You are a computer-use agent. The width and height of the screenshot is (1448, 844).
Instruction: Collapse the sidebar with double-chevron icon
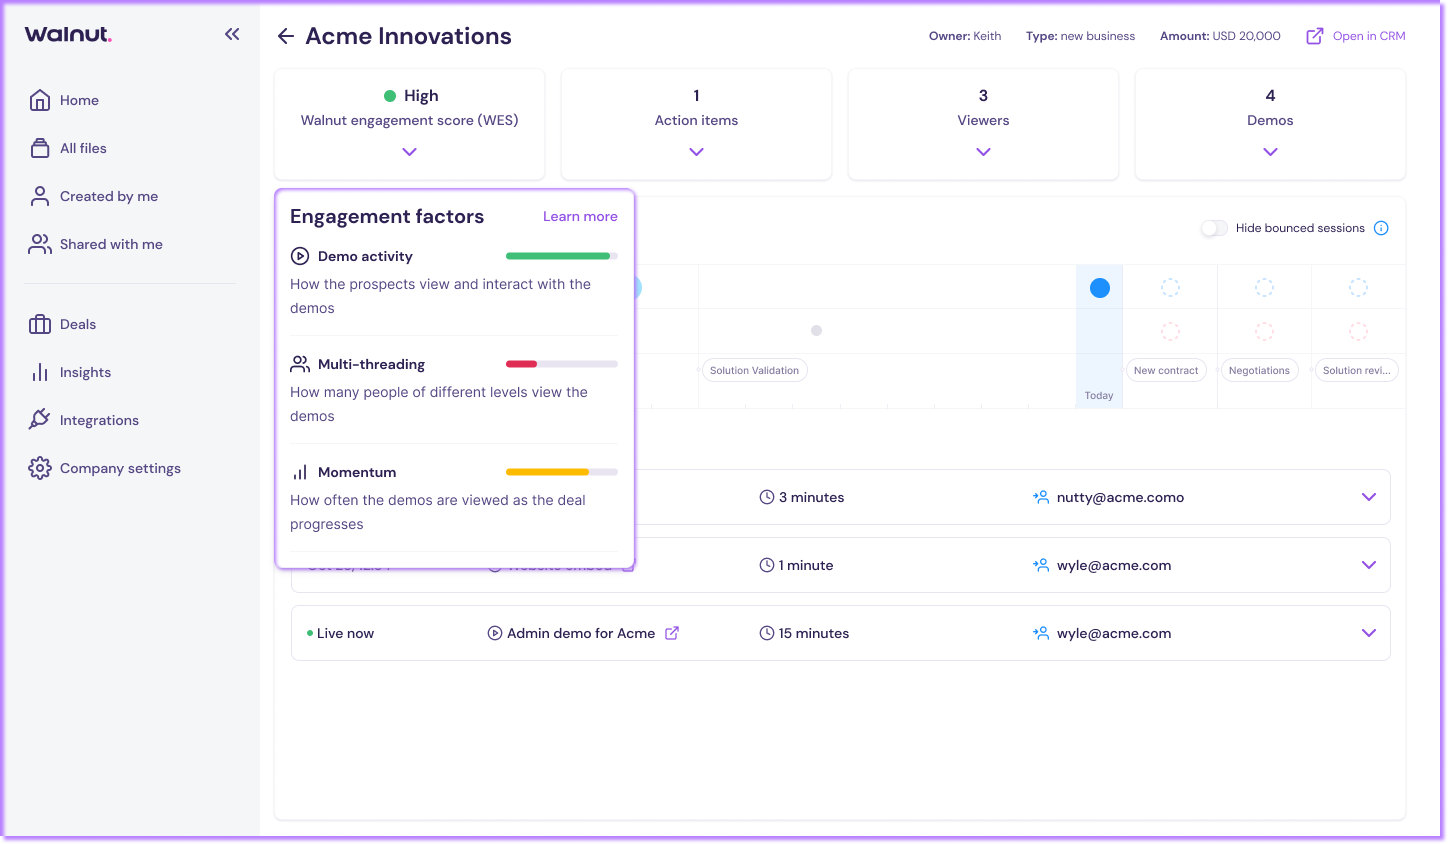coord(232,34)
